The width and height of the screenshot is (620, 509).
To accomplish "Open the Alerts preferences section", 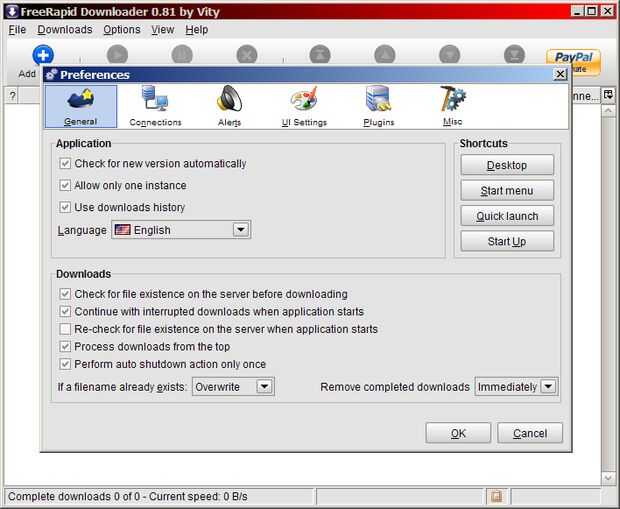I will point(229,106).
